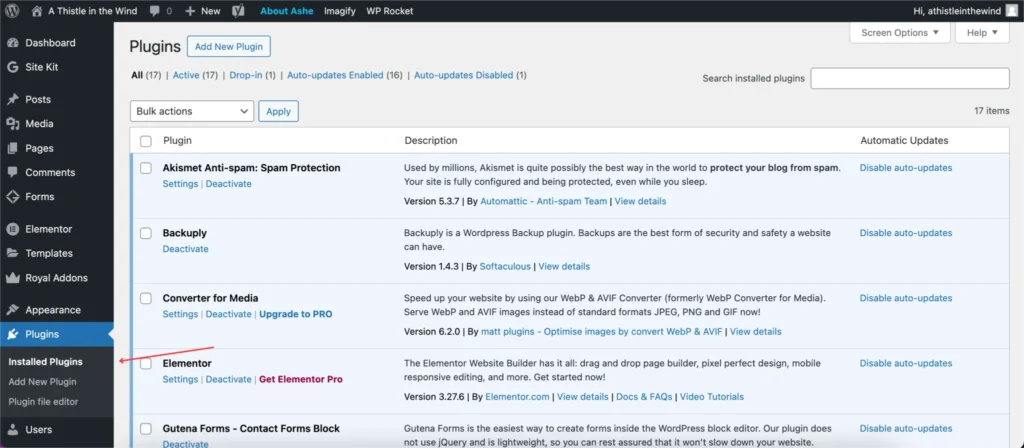The height and width of the screenshot is (448, 1024).
Task: Open Installed Plugins submenu item
Action: 46,362
